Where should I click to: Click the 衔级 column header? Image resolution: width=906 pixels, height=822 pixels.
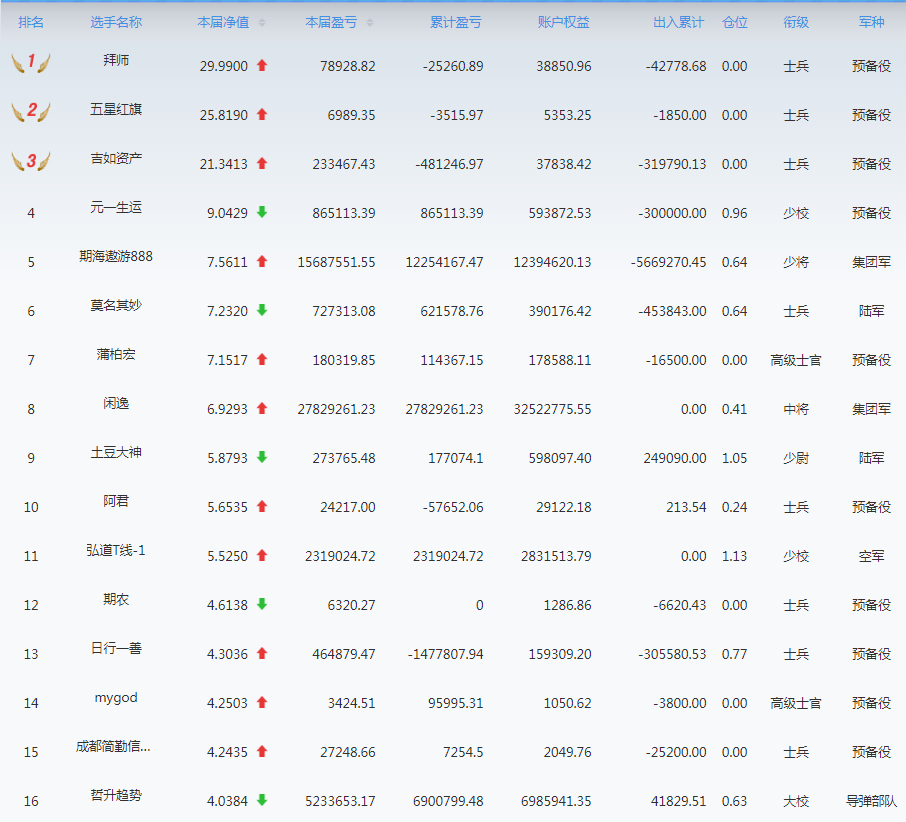coord(796,23)
